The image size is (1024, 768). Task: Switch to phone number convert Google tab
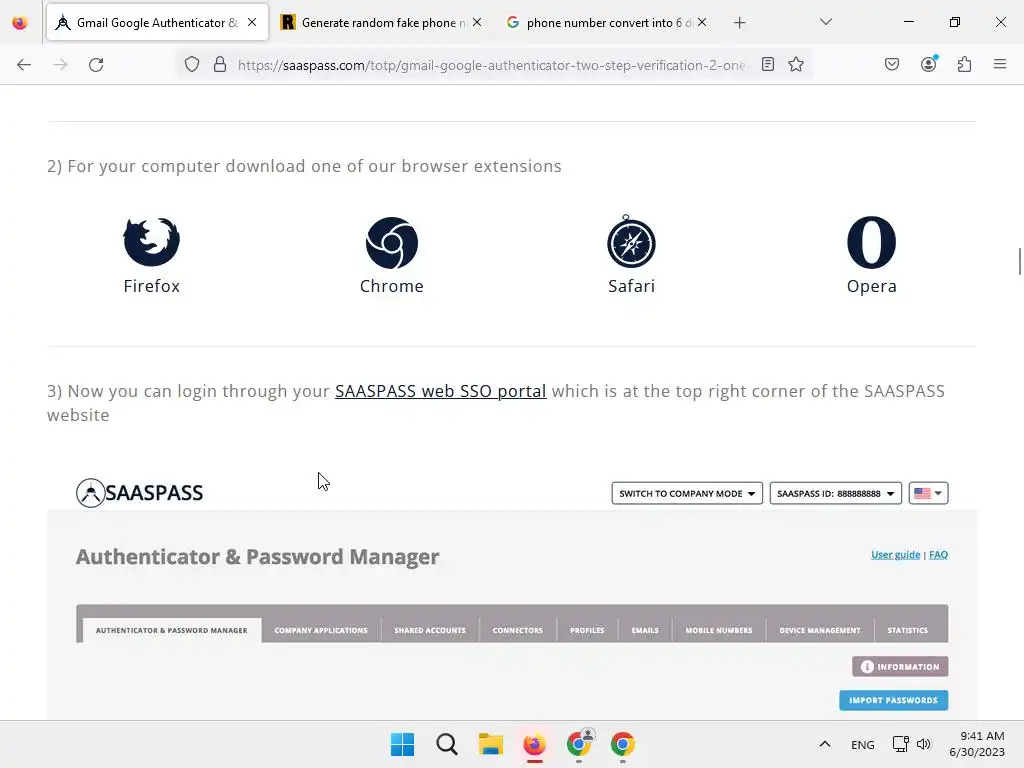tap(607, 23)
